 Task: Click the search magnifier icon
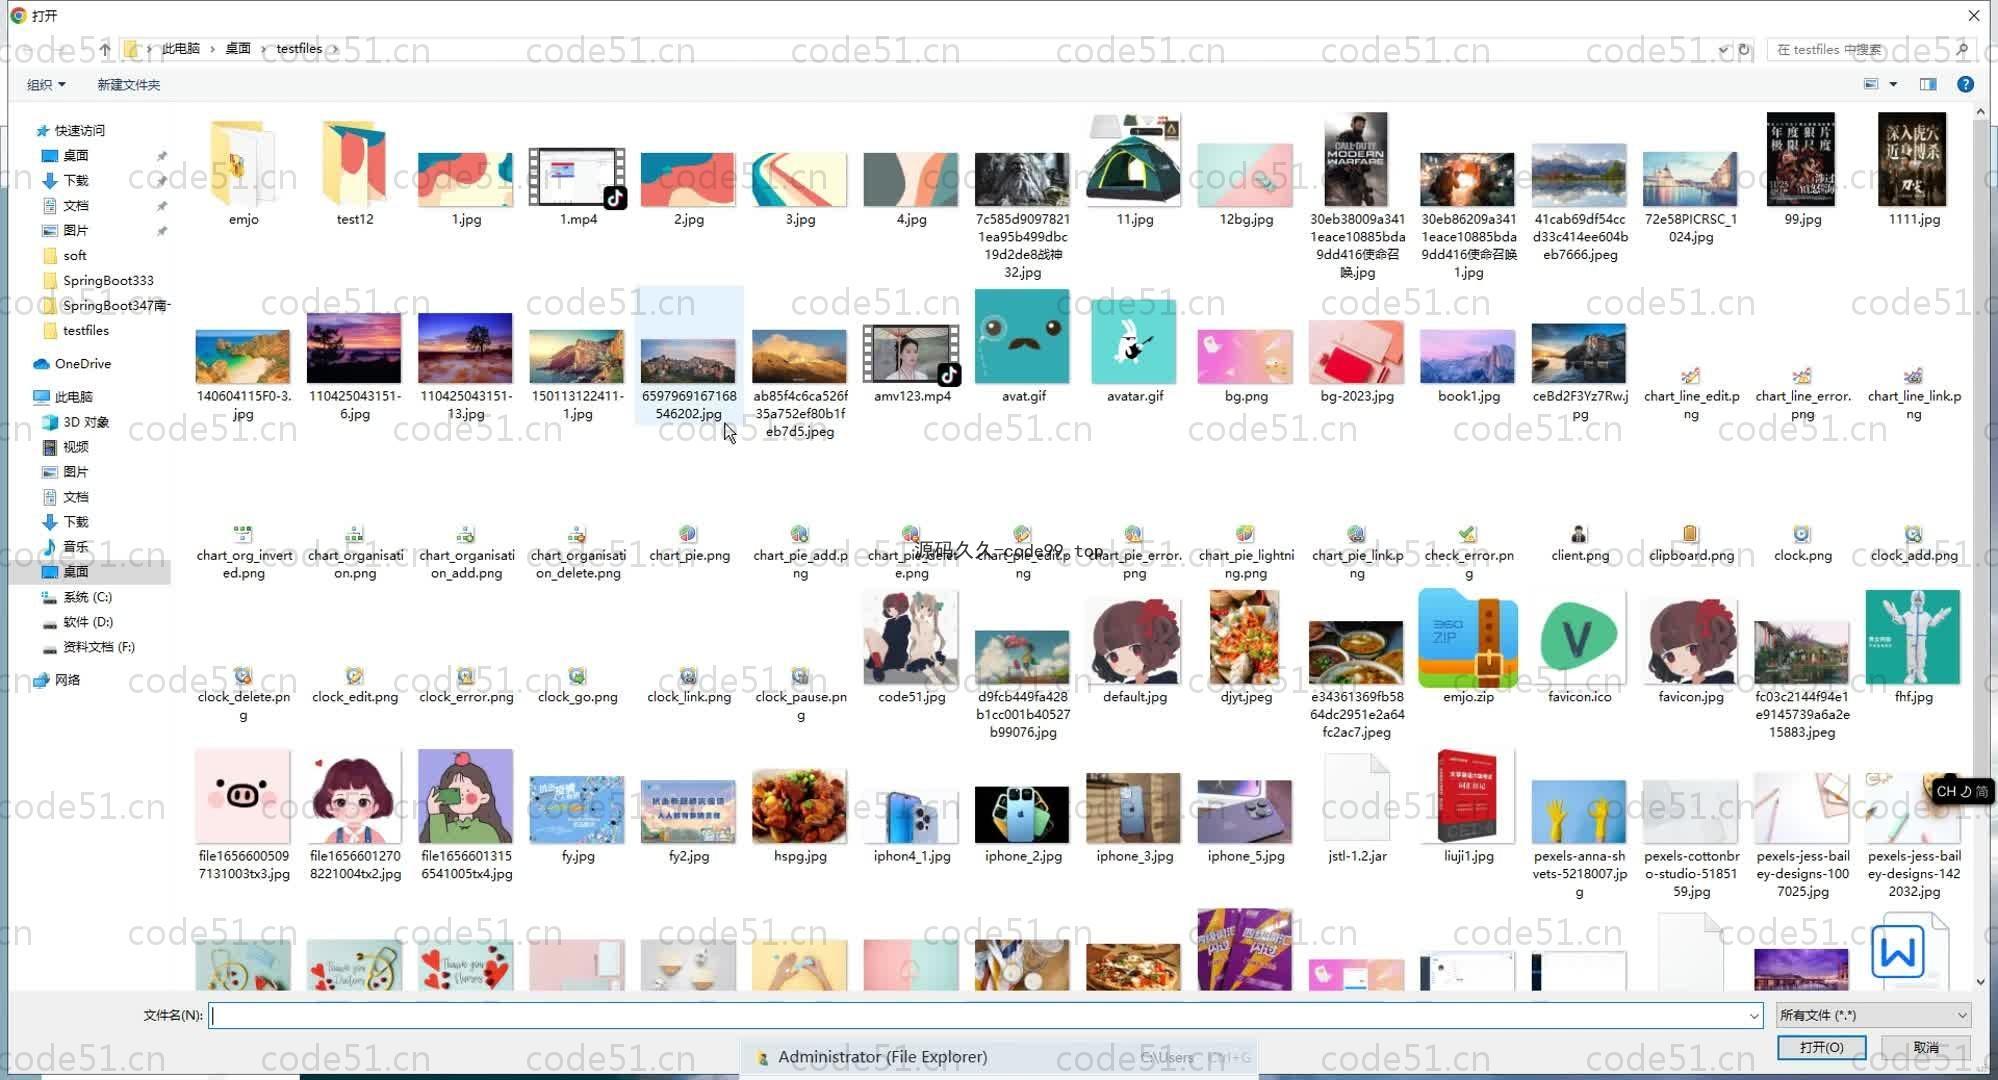pyautogui.click(x=1961, y=49)
